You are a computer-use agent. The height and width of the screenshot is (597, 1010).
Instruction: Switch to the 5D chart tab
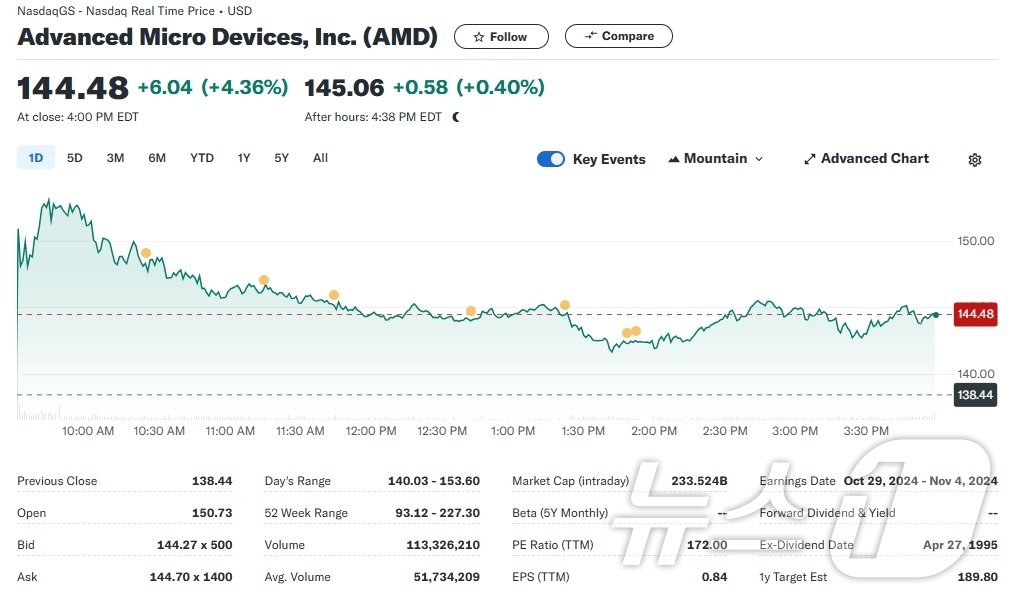pos(74,157)
